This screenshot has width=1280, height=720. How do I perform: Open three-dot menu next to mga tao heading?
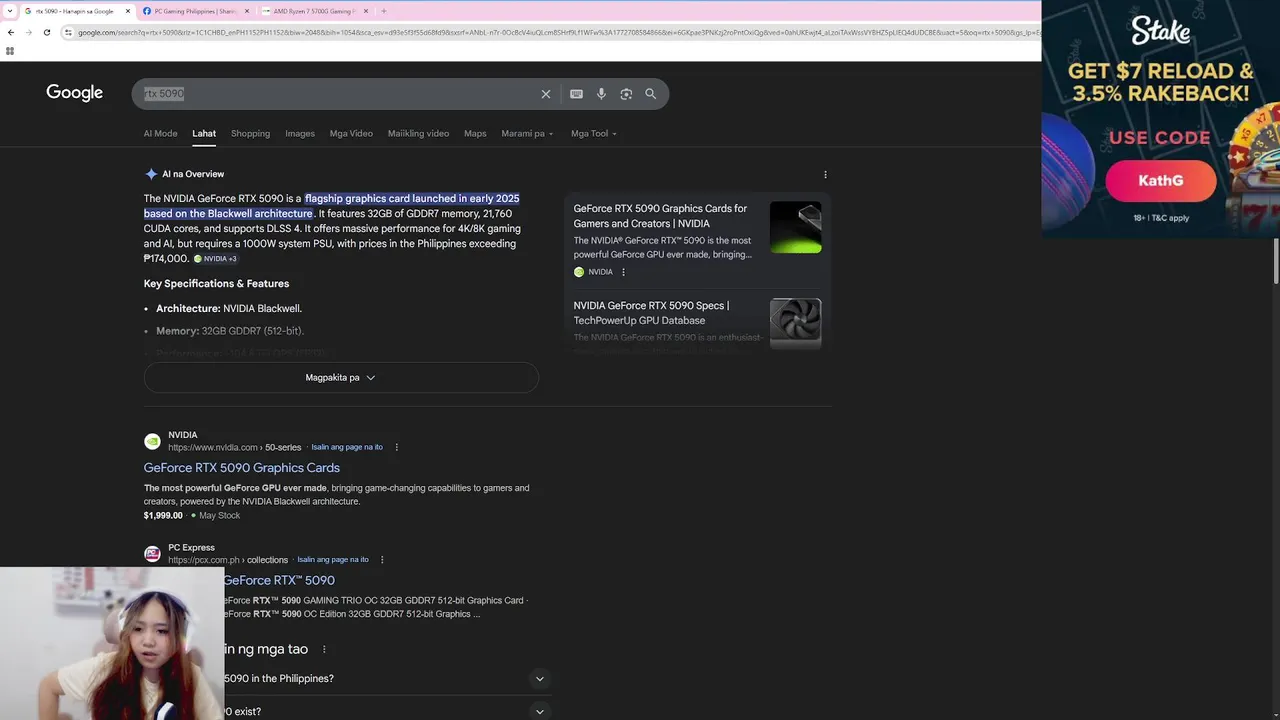point(323,650)
